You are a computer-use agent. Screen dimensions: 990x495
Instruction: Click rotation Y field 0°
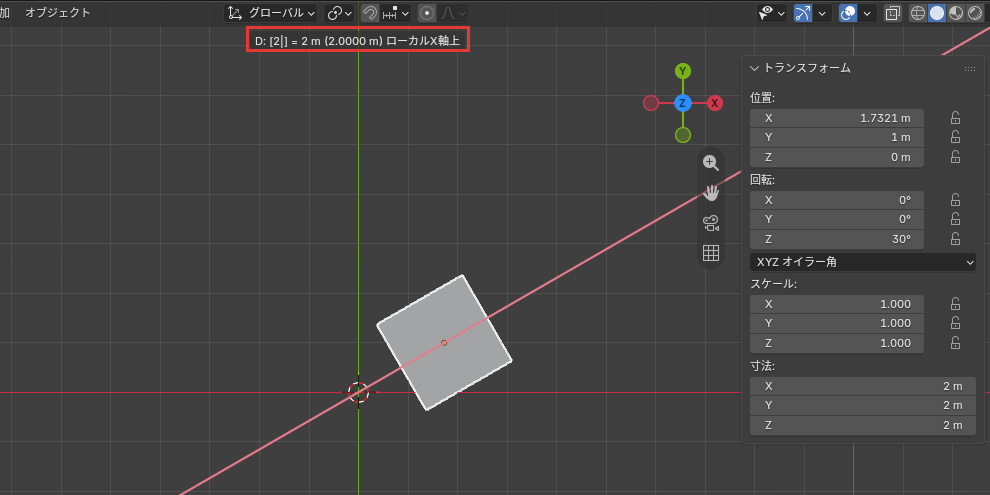[837, 219]
